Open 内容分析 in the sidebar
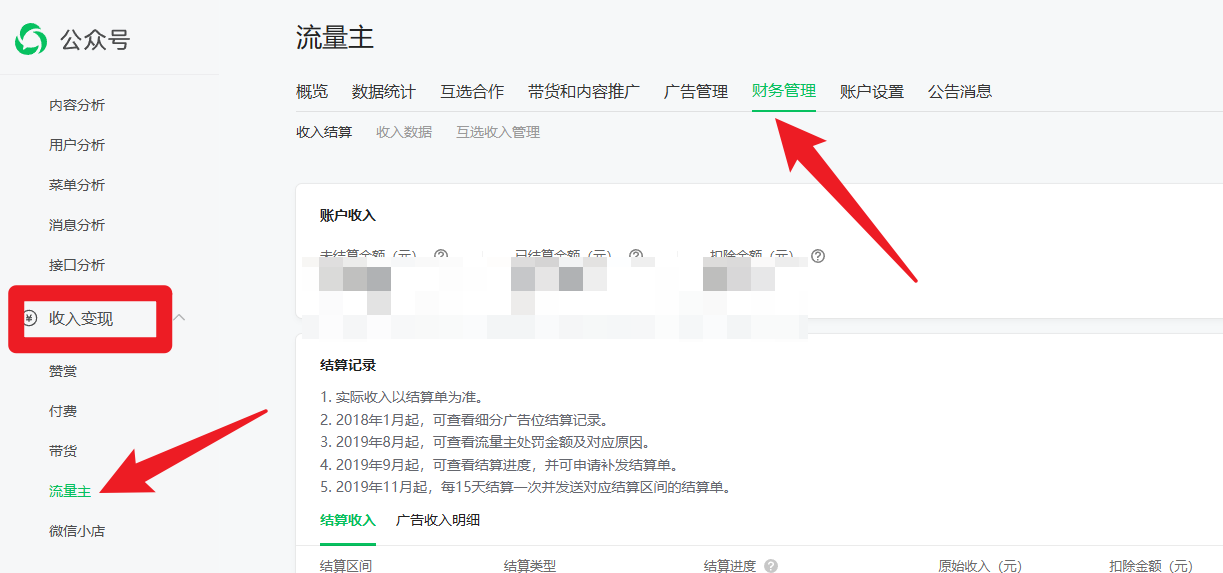The width and height of the screenshot is (1223, 573). point(77,105)
